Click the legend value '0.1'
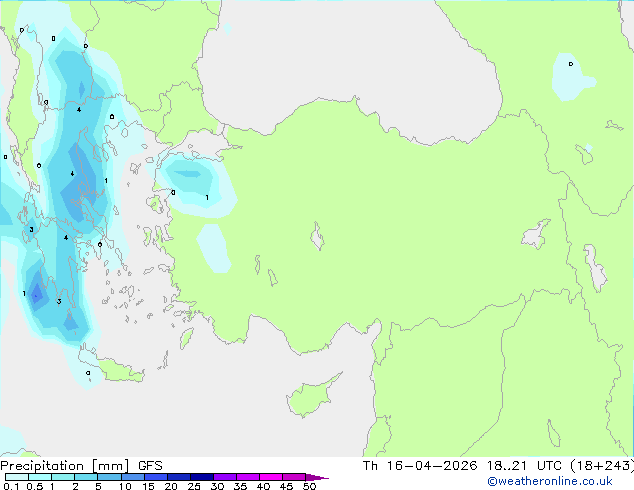Screen dimensions: 634x490 point(11,486)
